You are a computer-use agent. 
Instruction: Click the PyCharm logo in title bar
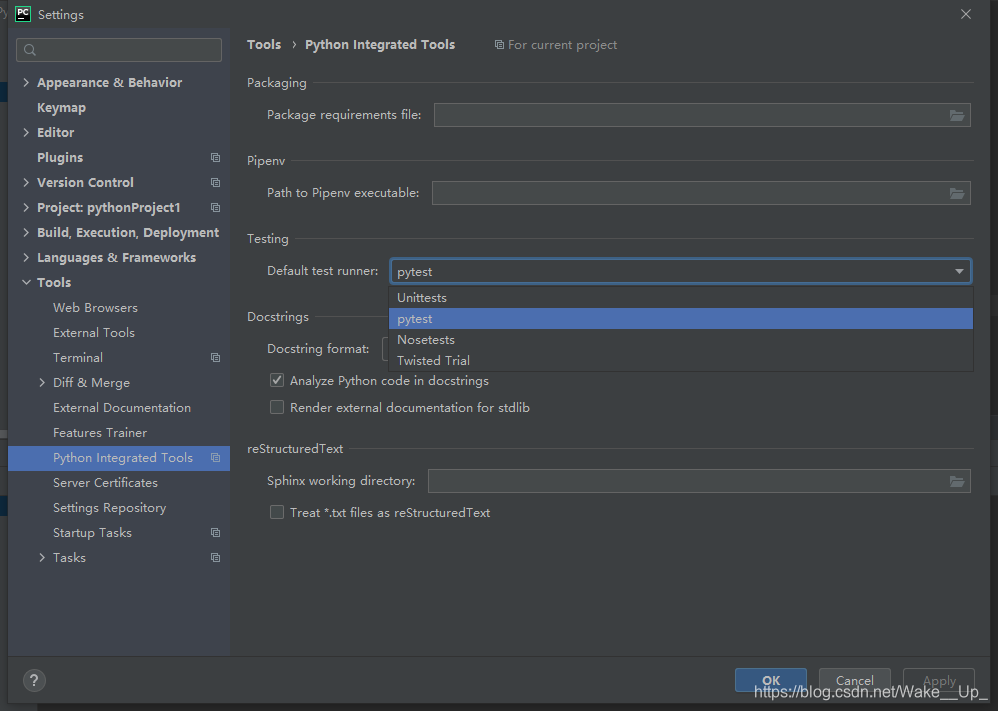click(x=22, y=14)
